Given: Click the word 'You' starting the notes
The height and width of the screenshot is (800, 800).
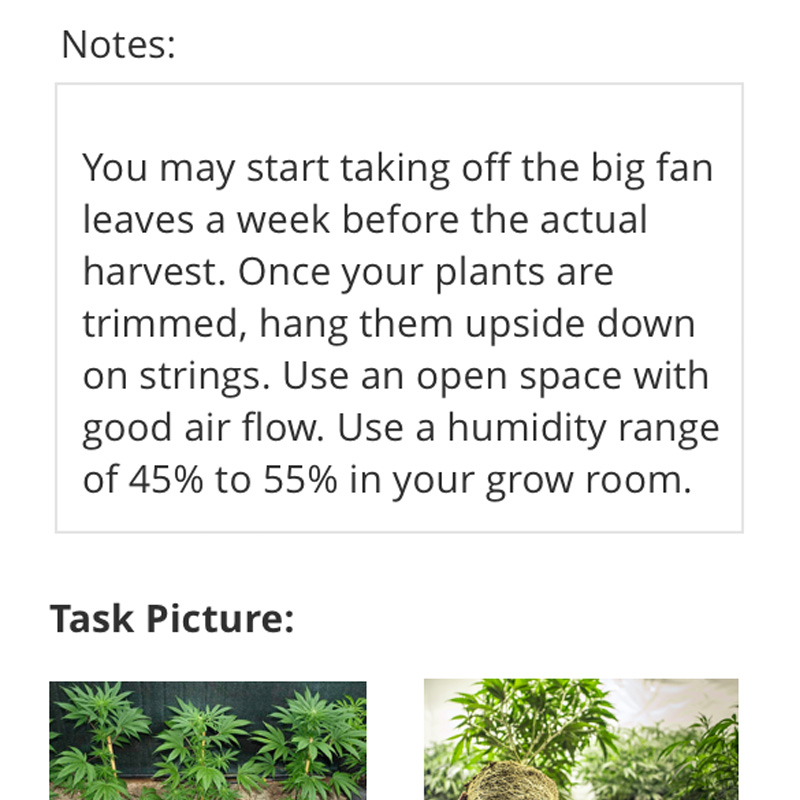Looking at the screenshot, I should (115, 167).
